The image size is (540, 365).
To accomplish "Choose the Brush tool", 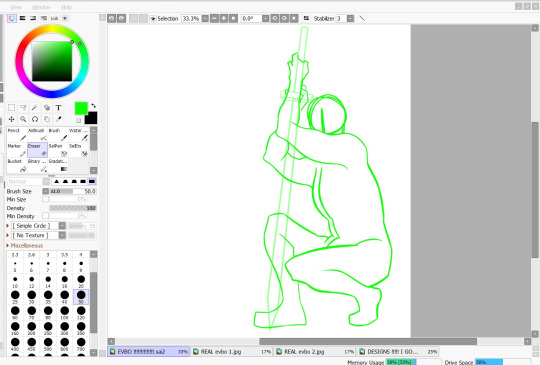I will click(x=58, y=134).
